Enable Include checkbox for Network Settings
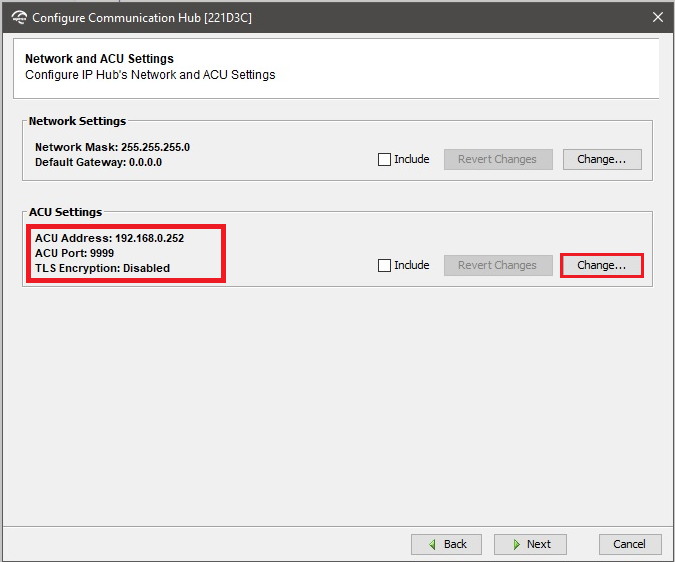675x562 pixels. click(385, 159)
